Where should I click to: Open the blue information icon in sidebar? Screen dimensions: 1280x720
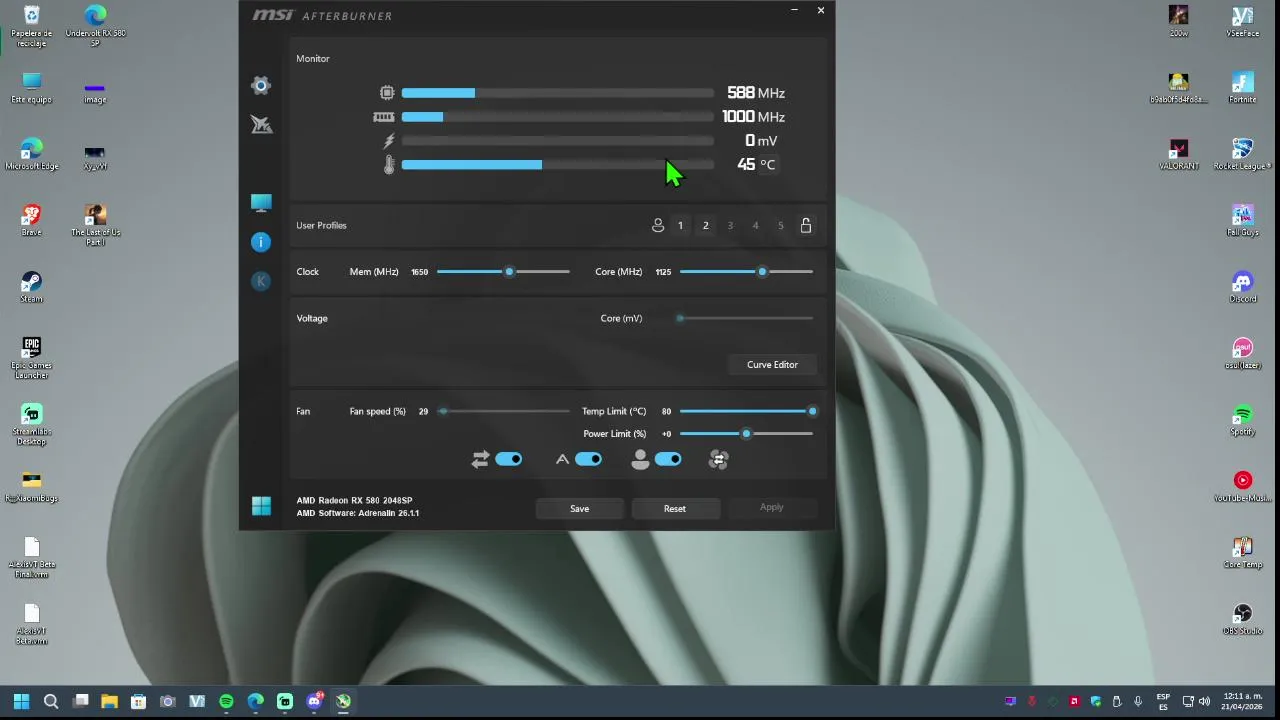click(261, 242)
